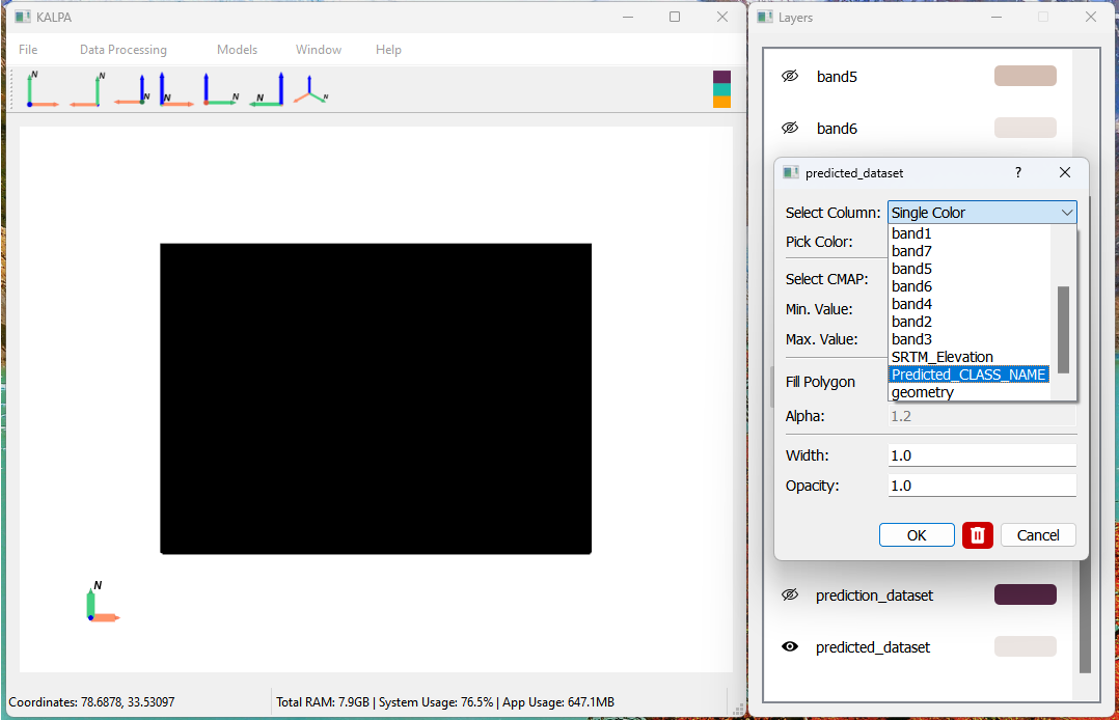The width and height of the screenshot is (1120, 720).
Task: Choose band5 option in the Select Column list
Action: coord(969,269)
